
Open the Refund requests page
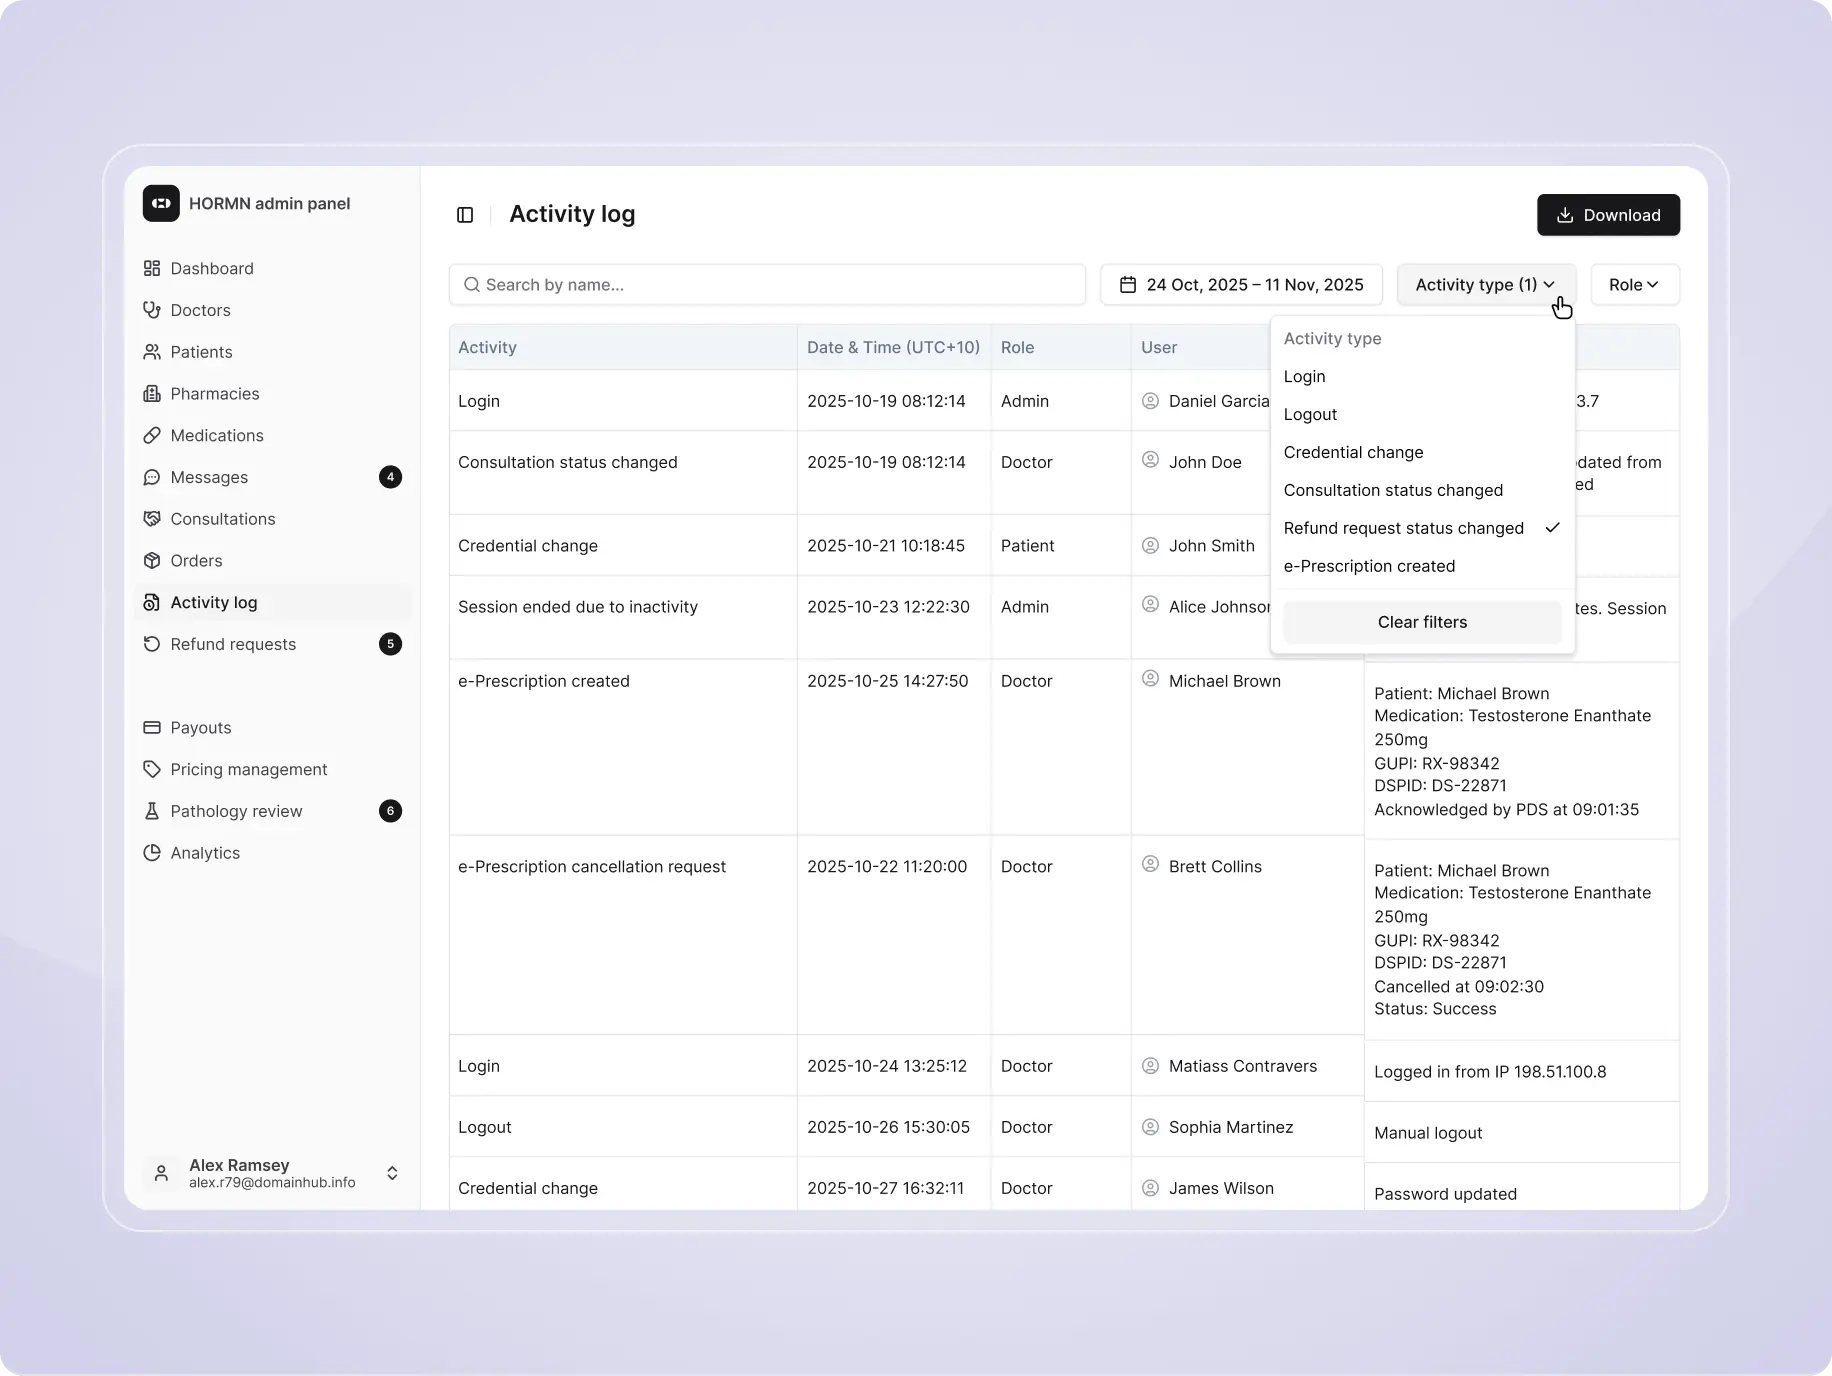click(x=233, y=644)
